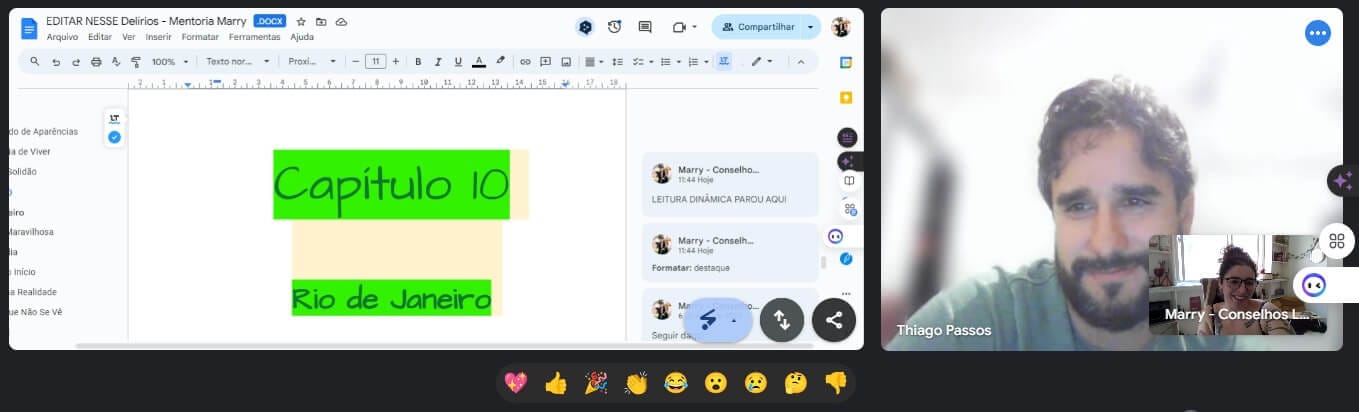Open the font family 'Proxi...' dropdown

point(312,62)
